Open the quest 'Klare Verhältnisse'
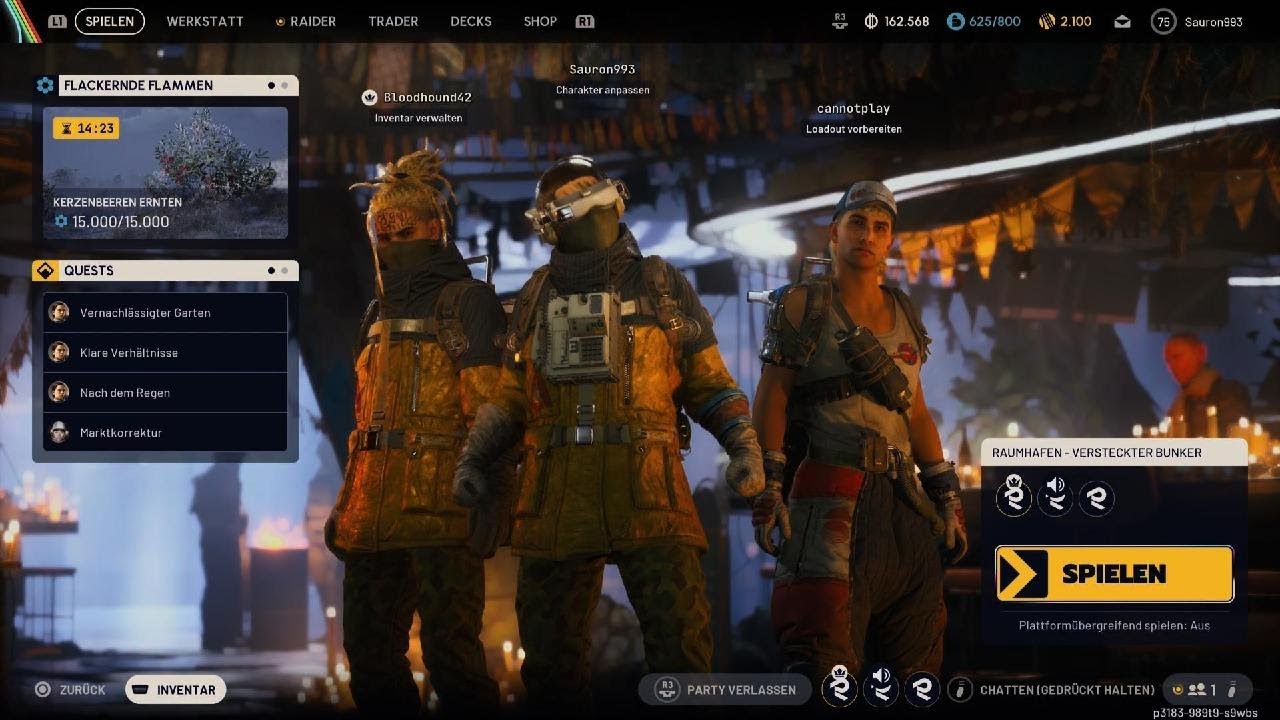This screenshot has height=720, width=1280. tap(165, 353)
